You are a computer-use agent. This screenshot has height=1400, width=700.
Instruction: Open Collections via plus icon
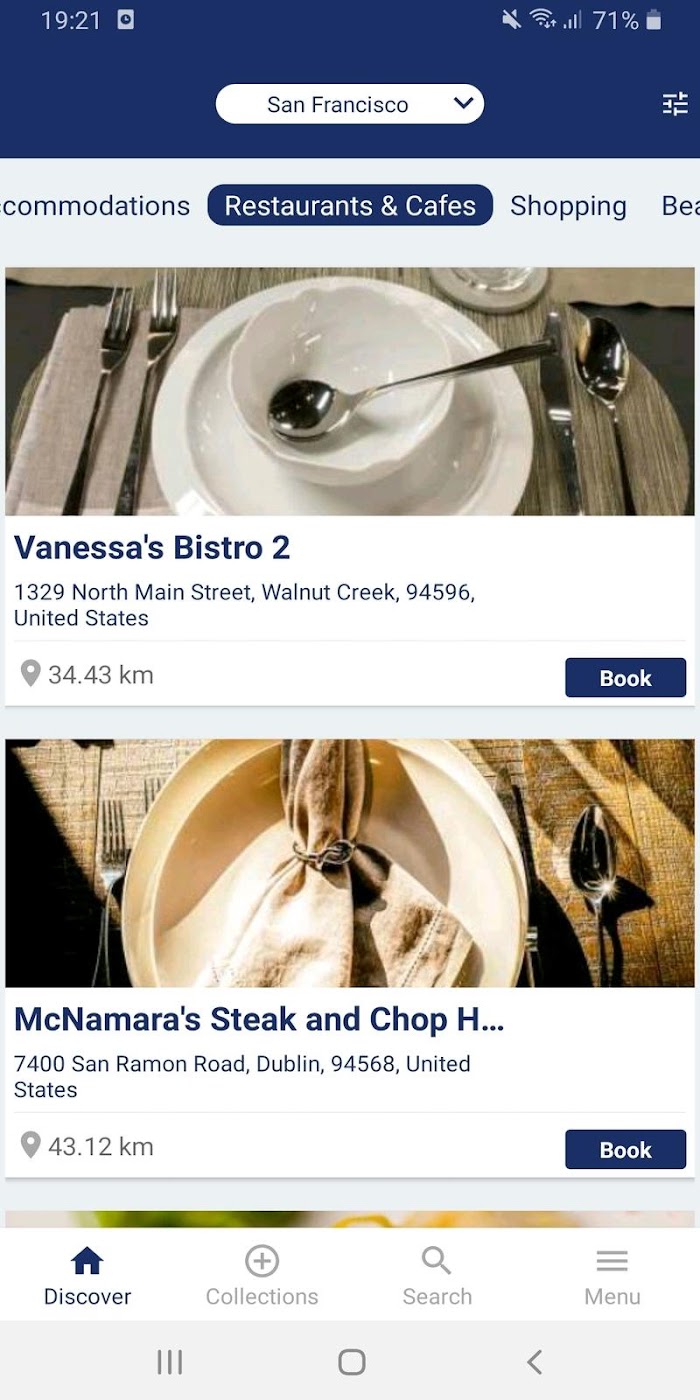point(262,1261)
